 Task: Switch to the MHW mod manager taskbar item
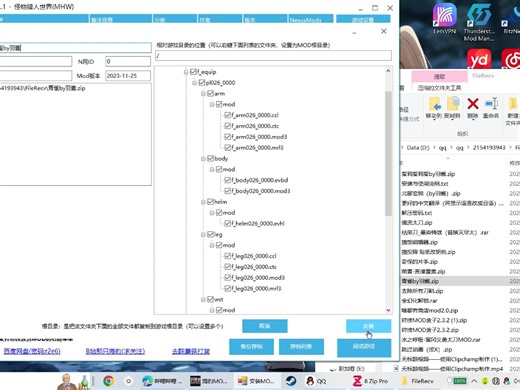click(208, 381)
